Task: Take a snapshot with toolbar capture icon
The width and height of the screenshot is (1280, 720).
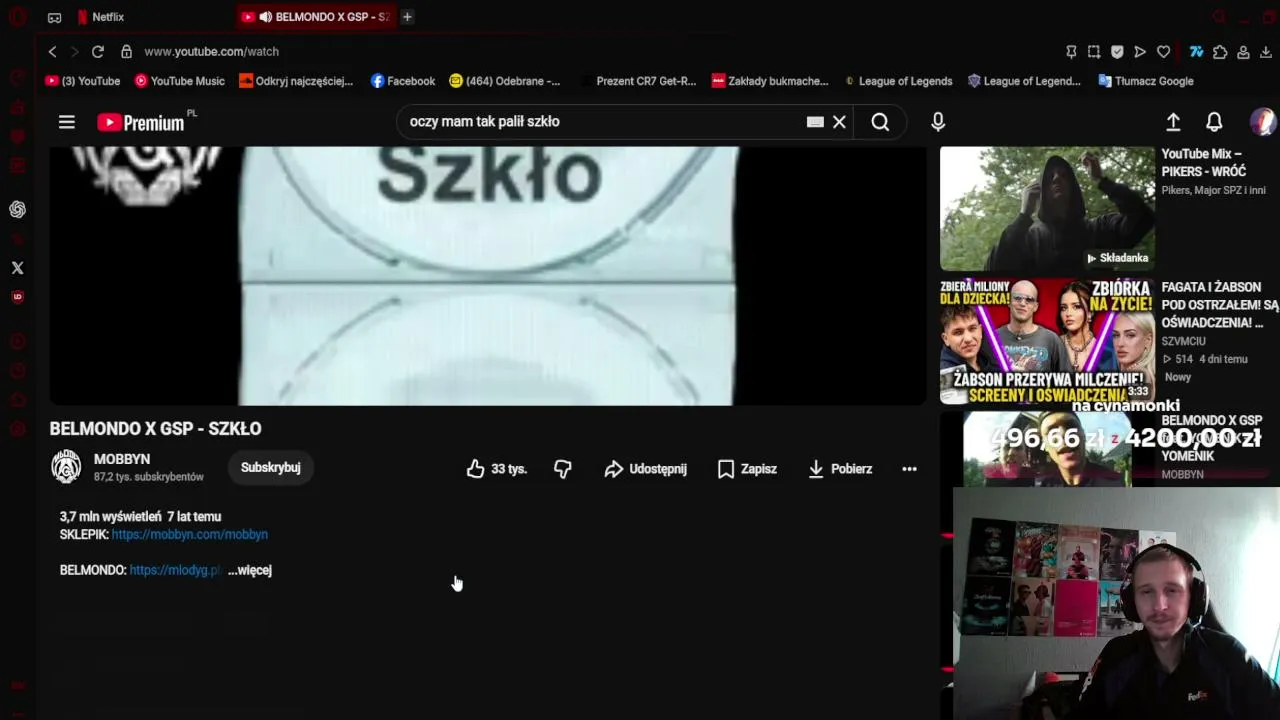Action: coord(1094,52)
